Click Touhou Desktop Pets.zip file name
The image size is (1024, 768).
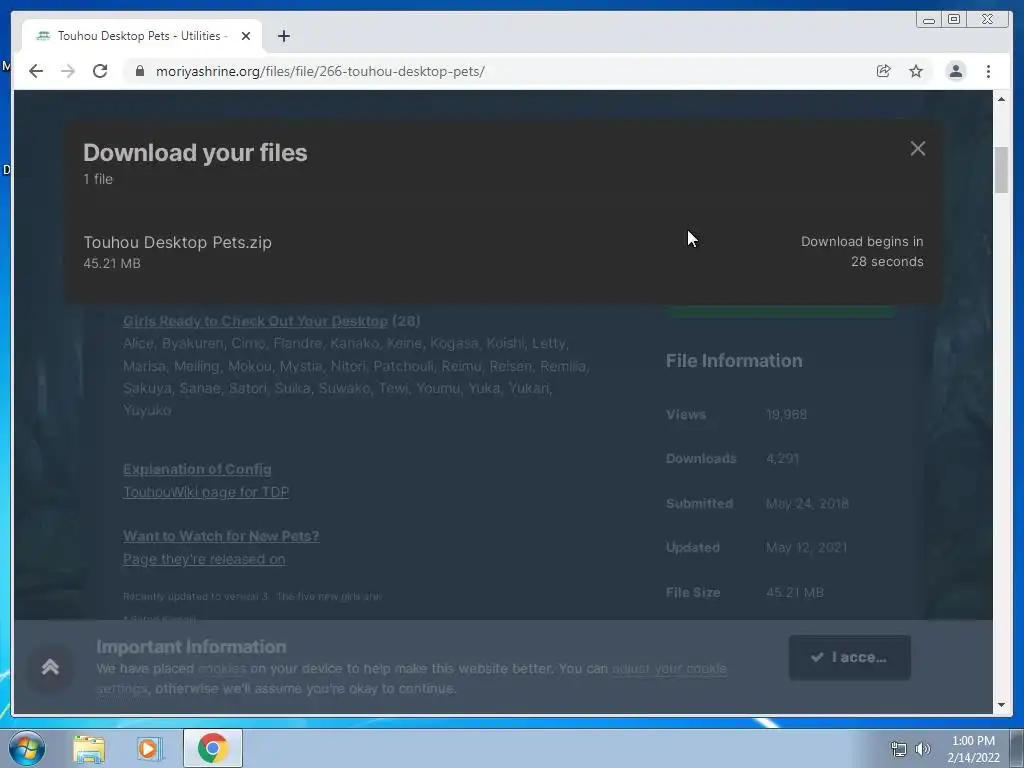pos(177,242)
